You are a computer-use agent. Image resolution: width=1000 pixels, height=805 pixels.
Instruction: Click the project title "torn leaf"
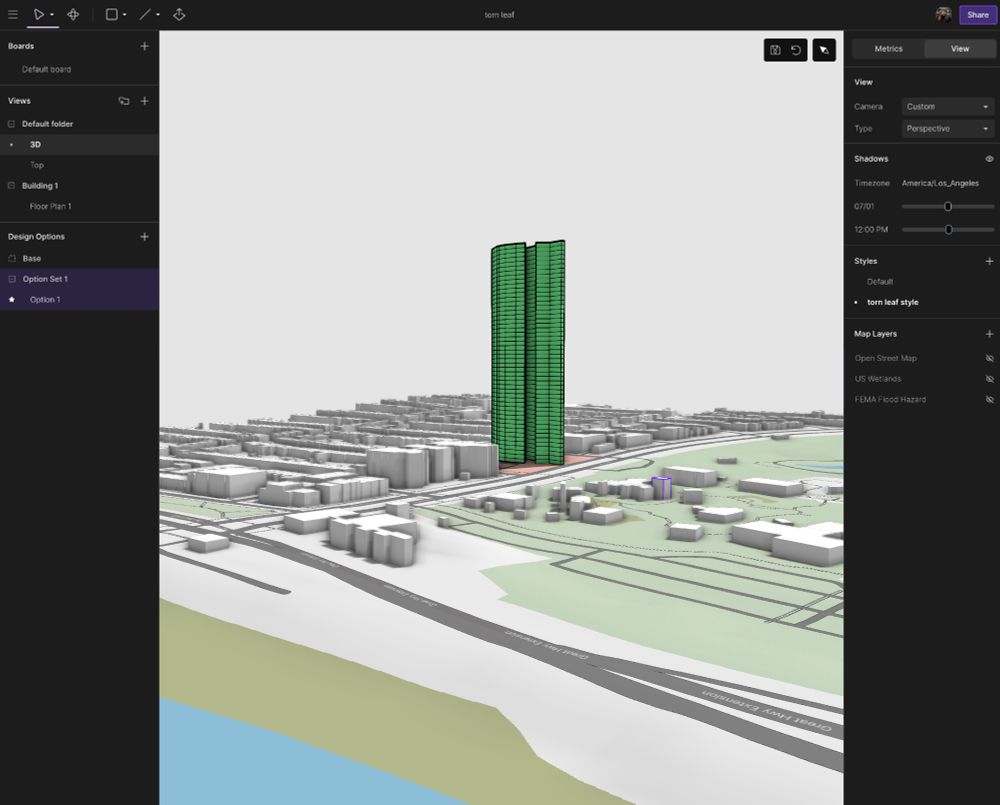pos(499,15)
